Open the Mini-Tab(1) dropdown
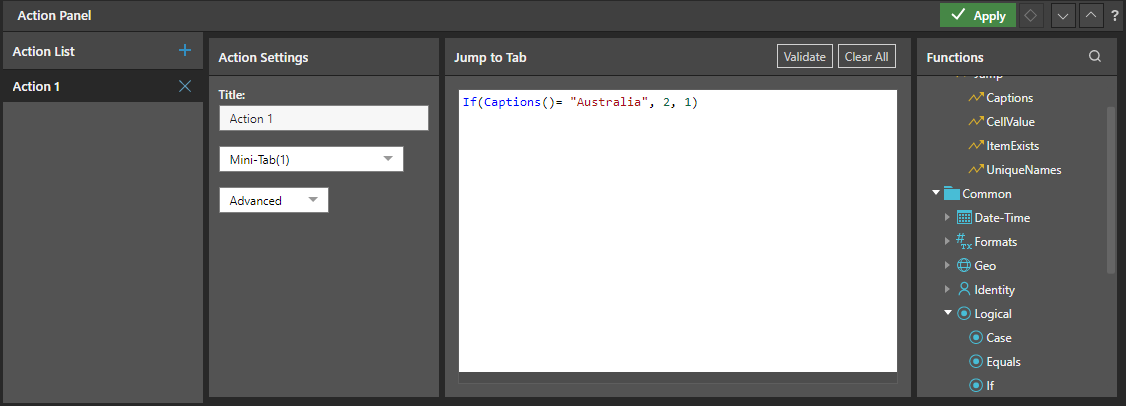 click(311, 160)
